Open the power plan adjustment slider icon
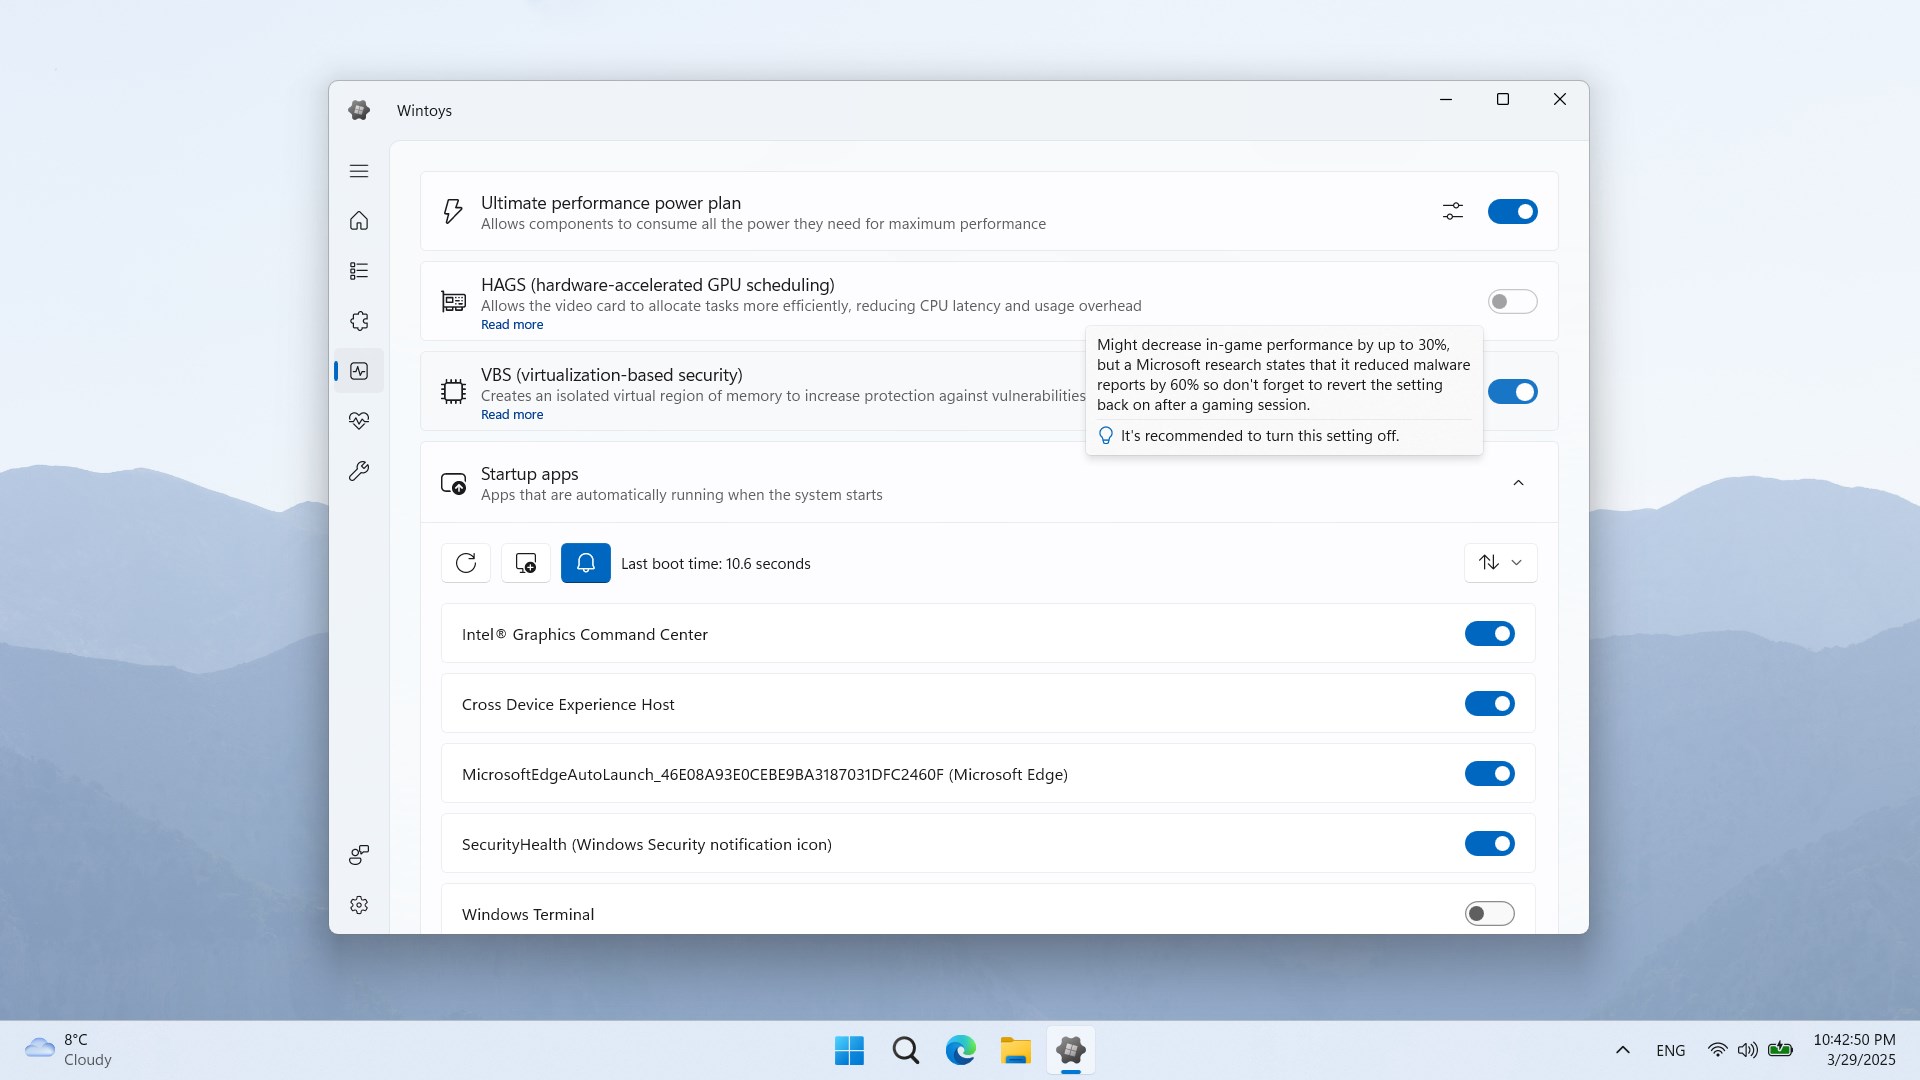 (x=1452, y=211)
